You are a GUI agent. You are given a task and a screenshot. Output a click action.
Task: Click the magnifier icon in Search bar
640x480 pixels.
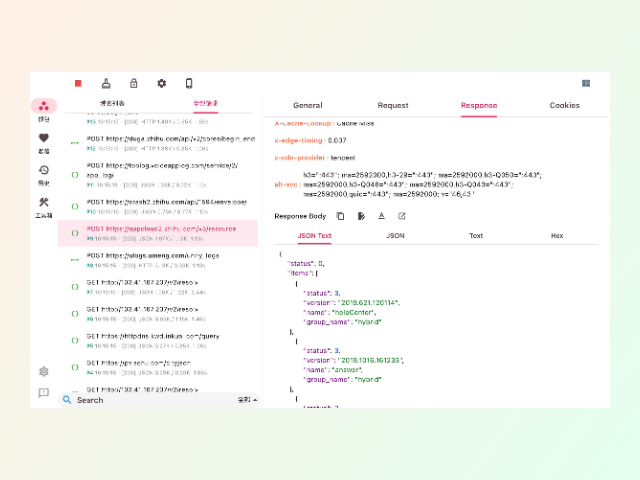pos(67,400)
